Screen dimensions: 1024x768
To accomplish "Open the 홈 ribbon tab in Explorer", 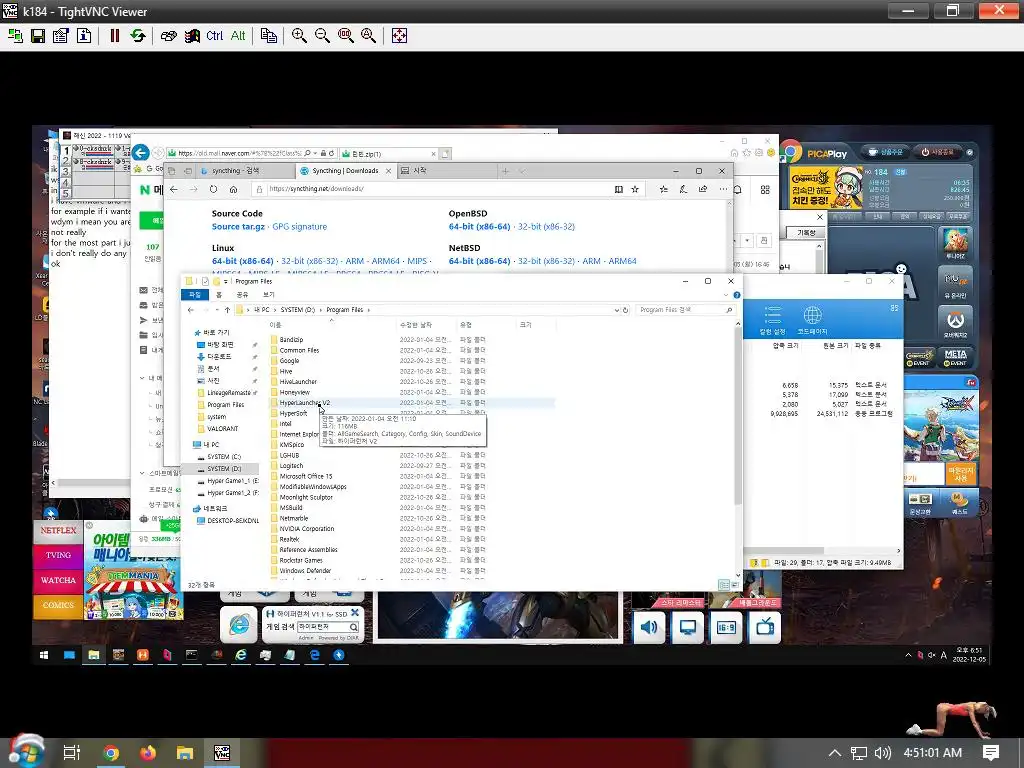I will point(219,295).
